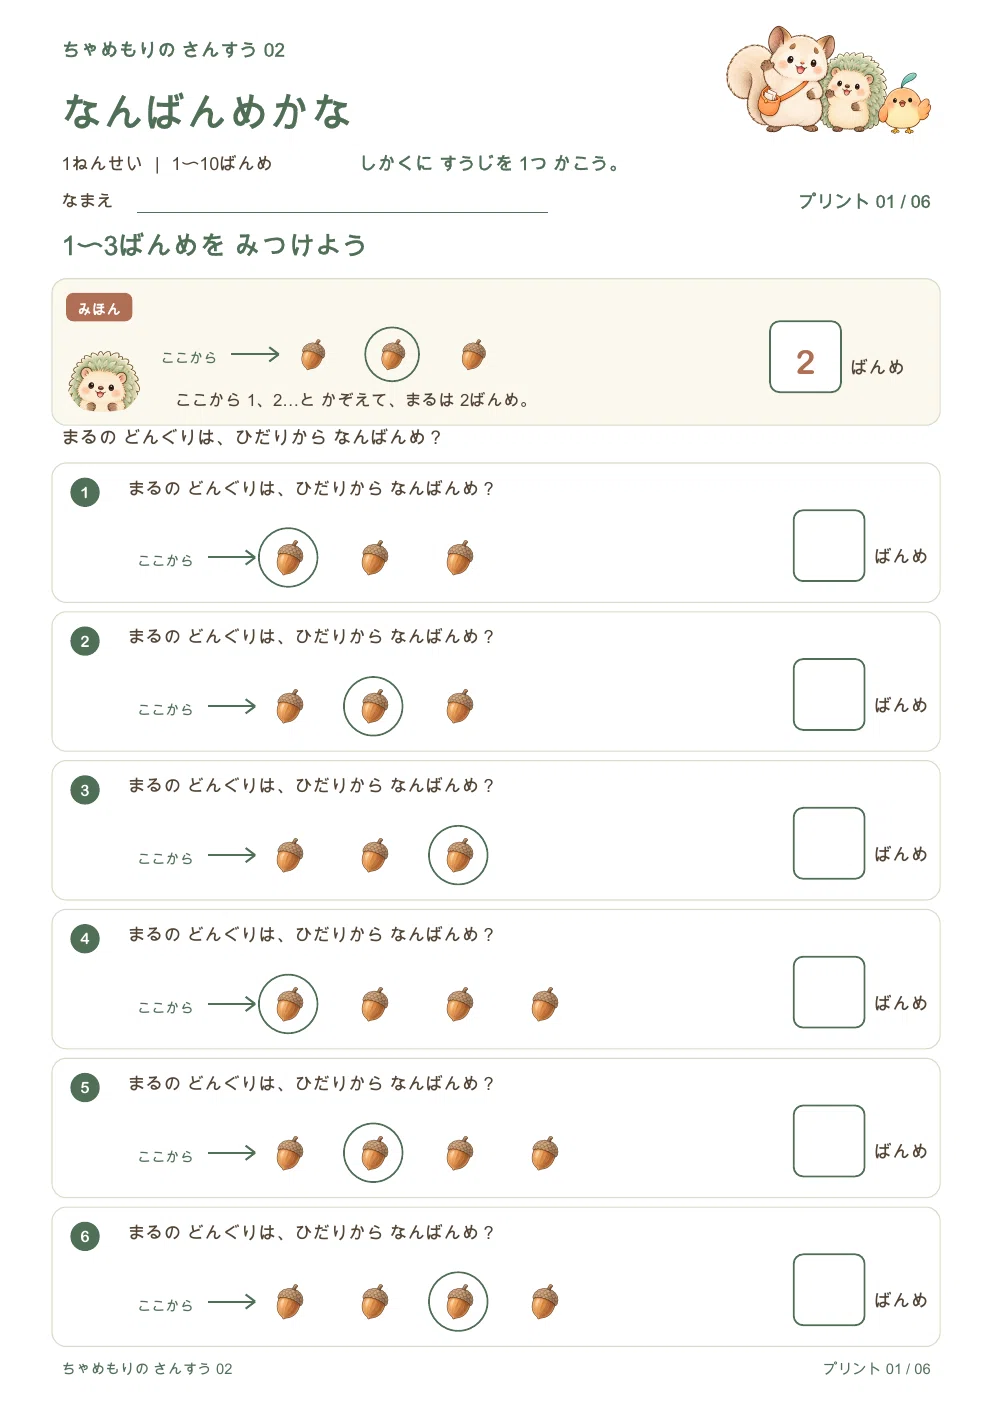Click the circled acorn in question 5
993x1404 pixels.
click(x=373, y=1153)
